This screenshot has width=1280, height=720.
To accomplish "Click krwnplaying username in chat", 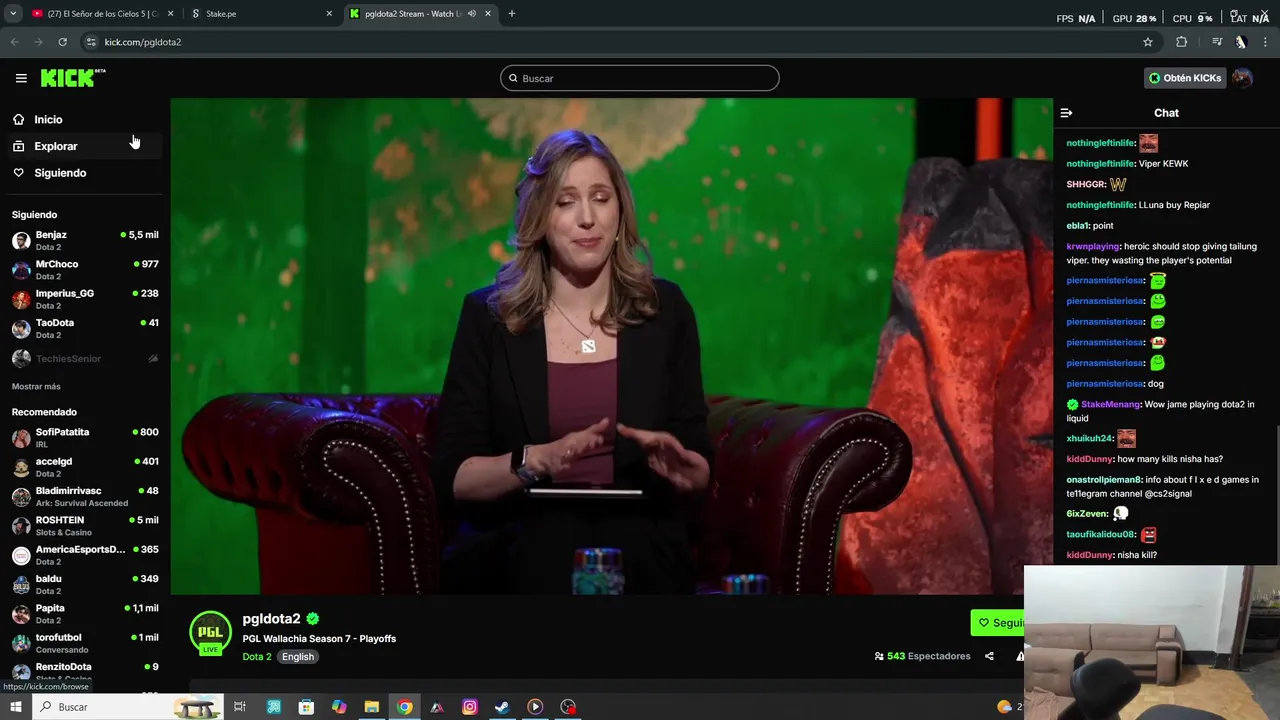I will [1093, 246].
